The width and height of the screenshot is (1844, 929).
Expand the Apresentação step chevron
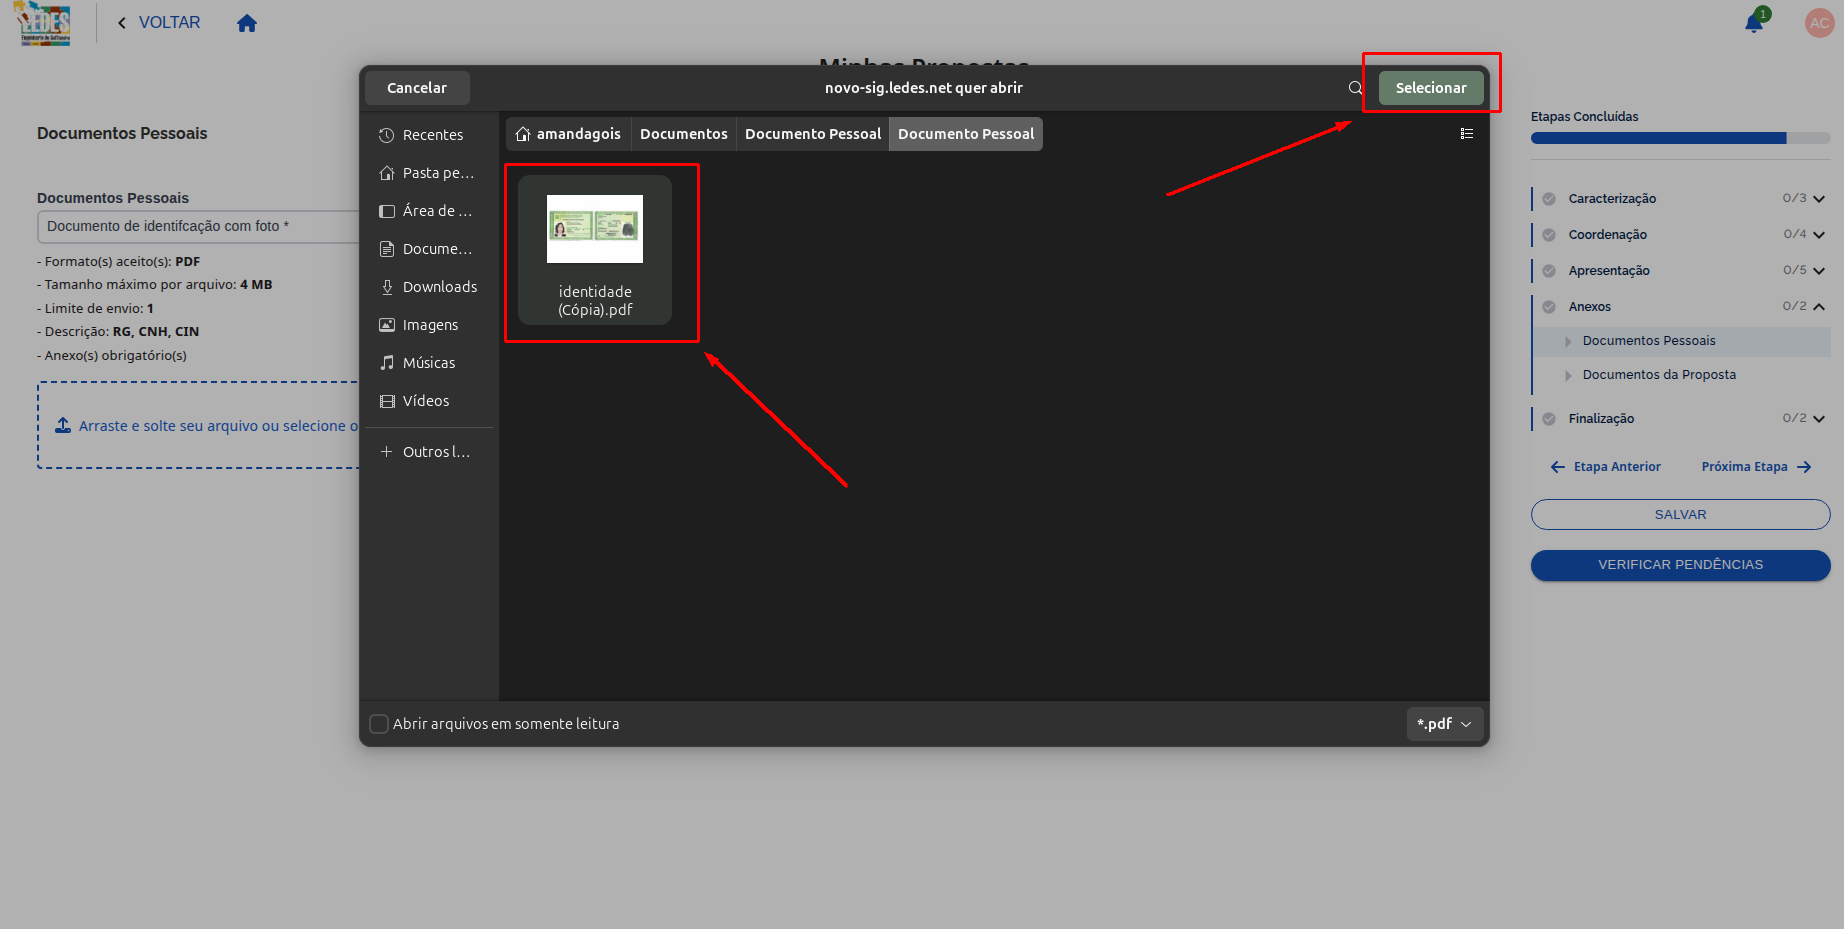click(1819, 271)
